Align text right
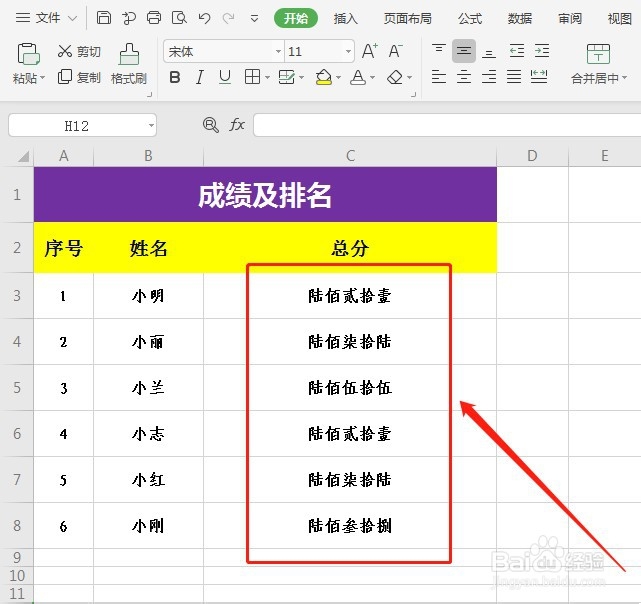The height and width of the screenshot is (604, 641). click(489, 76)
